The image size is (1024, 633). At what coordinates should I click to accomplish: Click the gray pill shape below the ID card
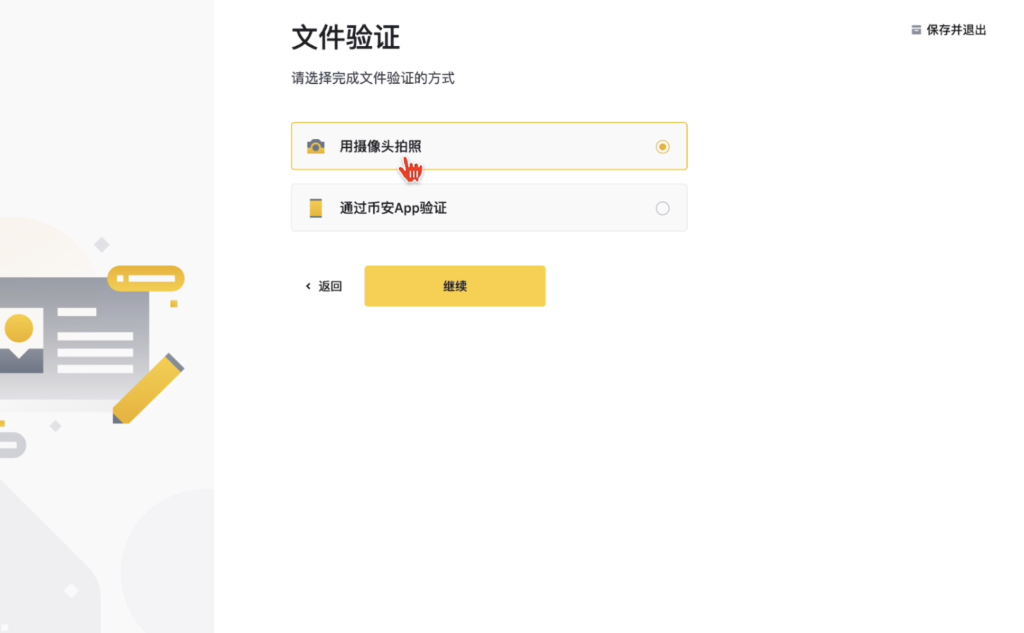(12, 445)
